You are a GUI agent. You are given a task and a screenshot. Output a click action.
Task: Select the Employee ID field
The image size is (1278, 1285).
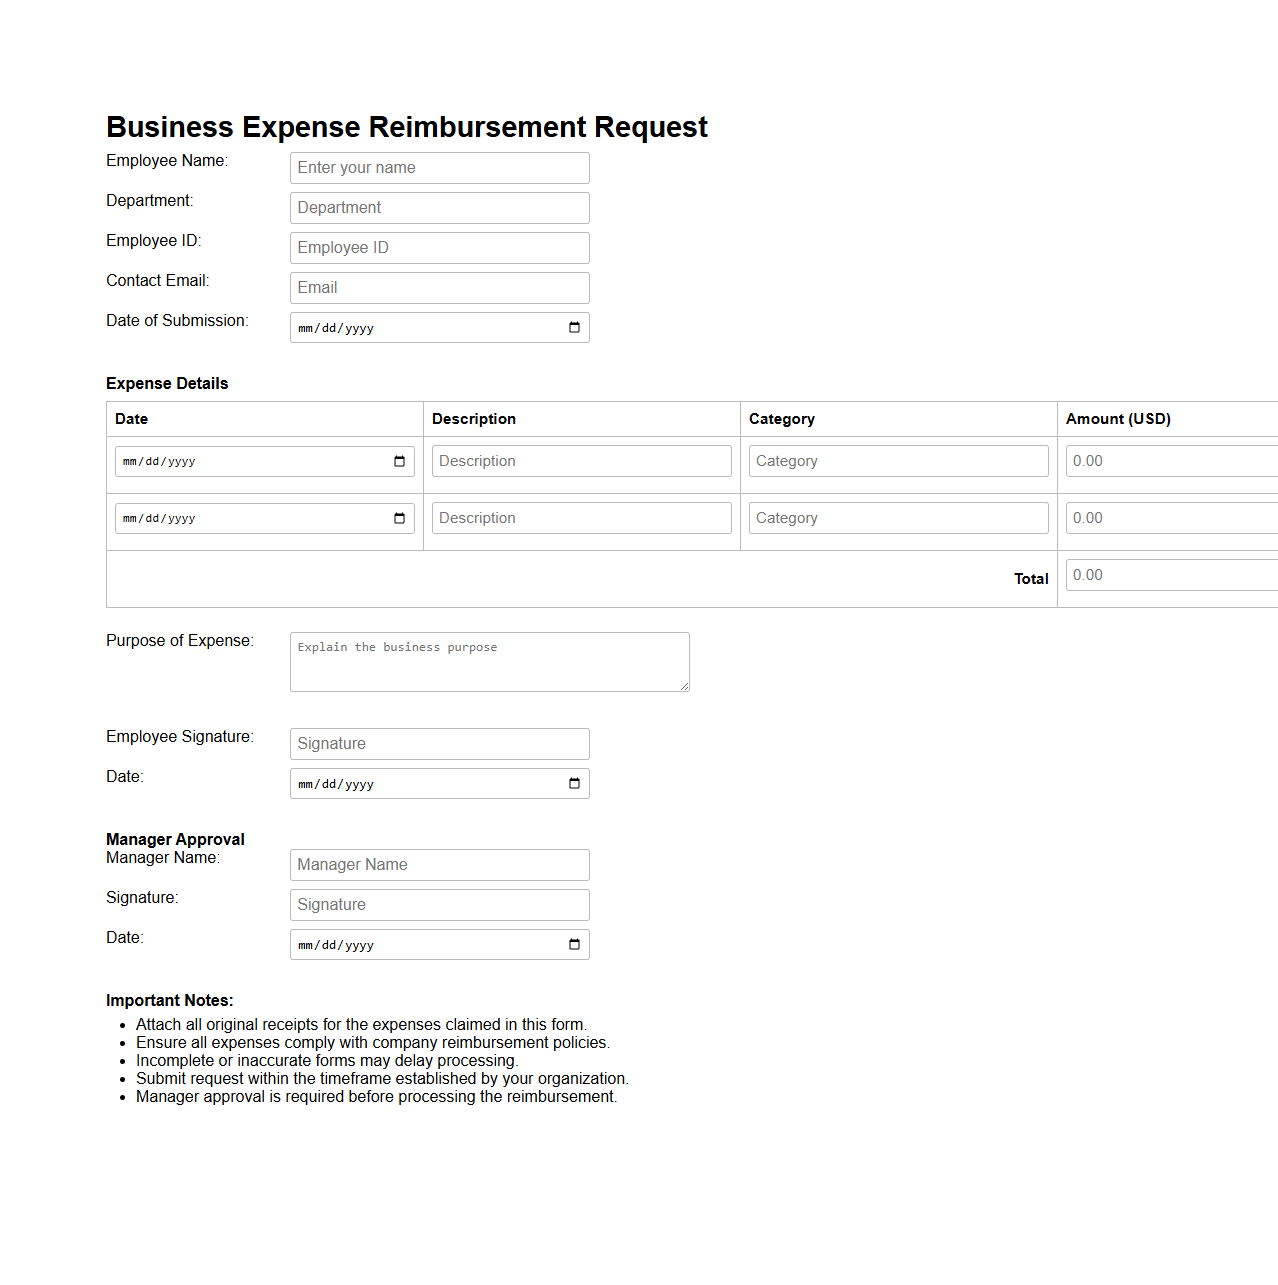[x=439, y=248]
